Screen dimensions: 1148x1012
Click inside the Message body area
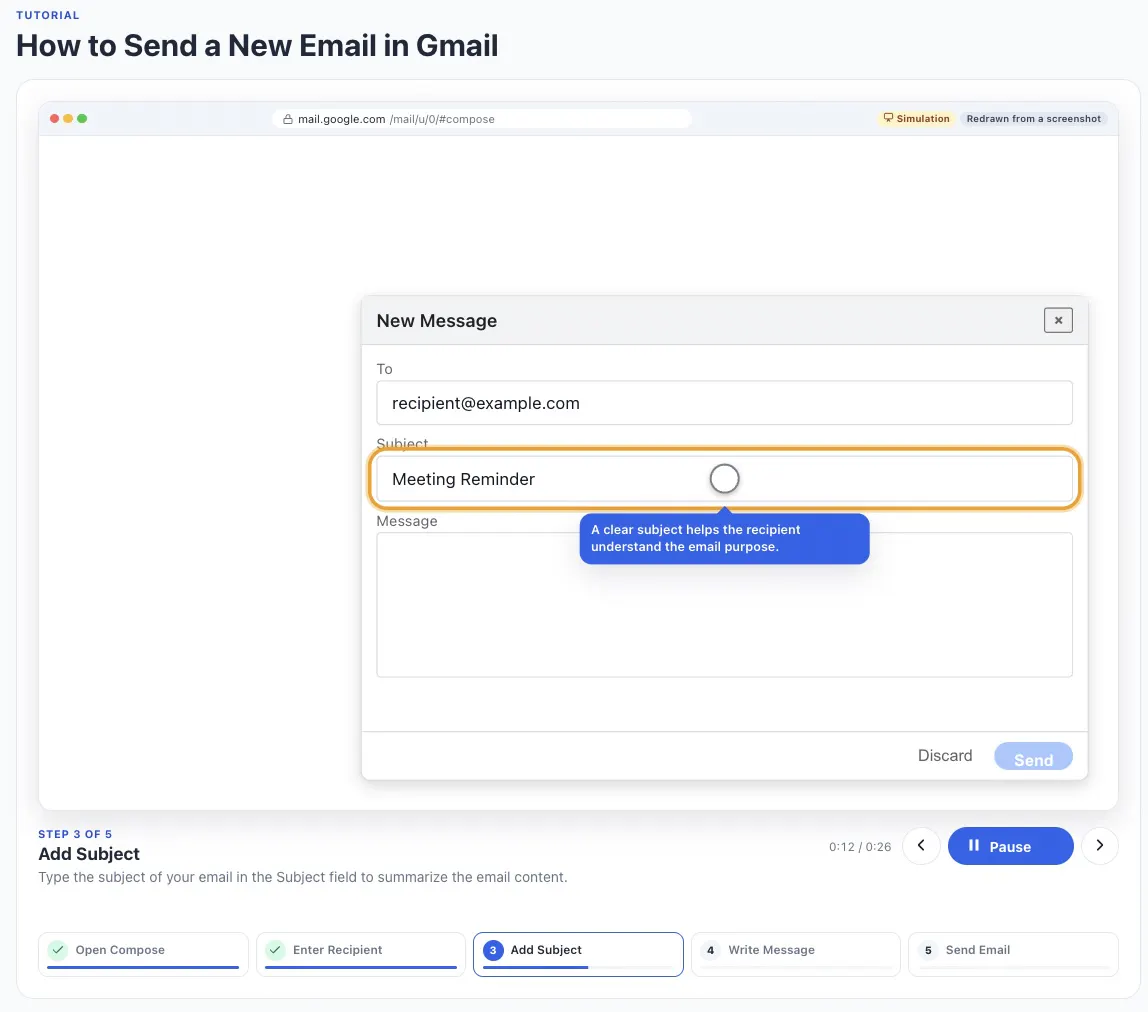(x=724, y=605)
